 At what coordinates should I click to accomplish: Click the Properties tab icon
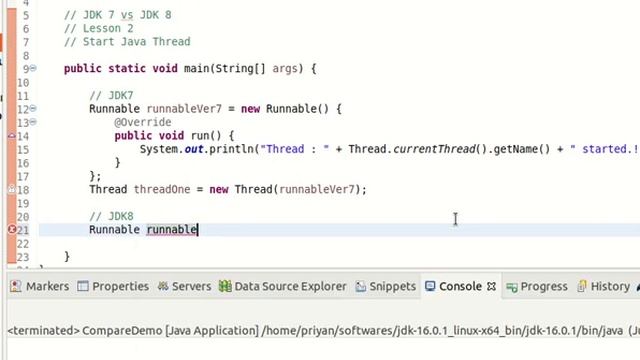tap(82, 286)
